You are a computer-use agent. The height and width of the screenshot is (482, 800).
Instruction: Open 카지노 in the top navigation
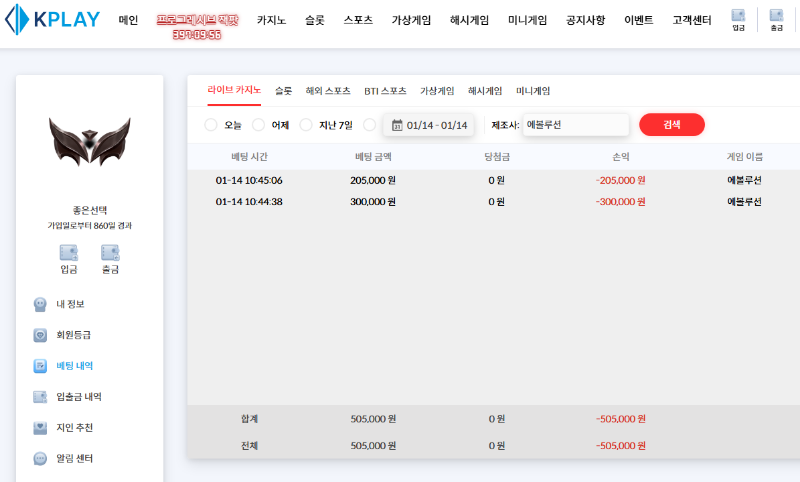[271, 20]
